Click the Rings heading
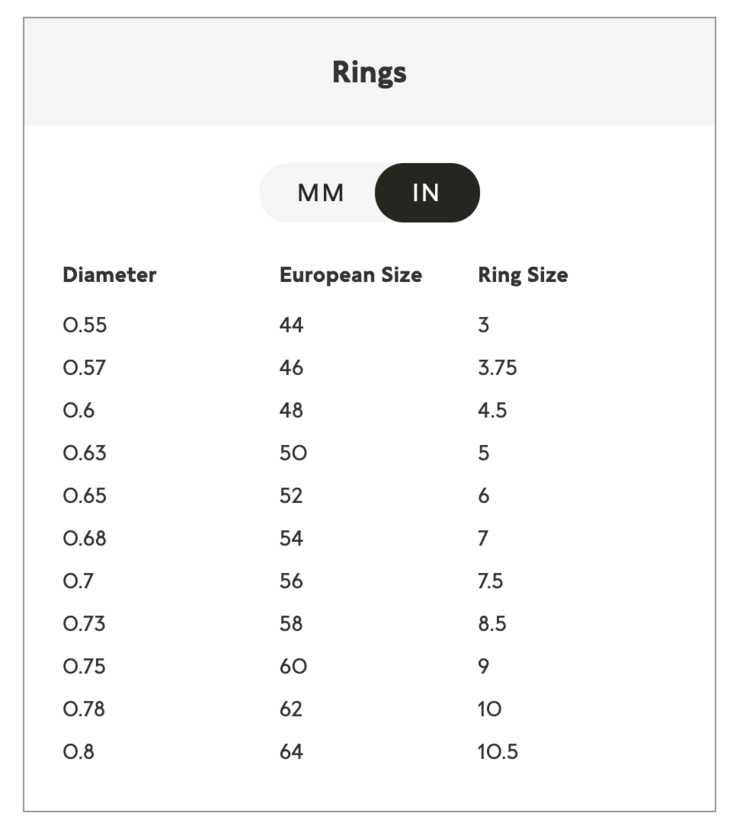The height and width of the screenshot is (826, 730). tap(369, 73)
